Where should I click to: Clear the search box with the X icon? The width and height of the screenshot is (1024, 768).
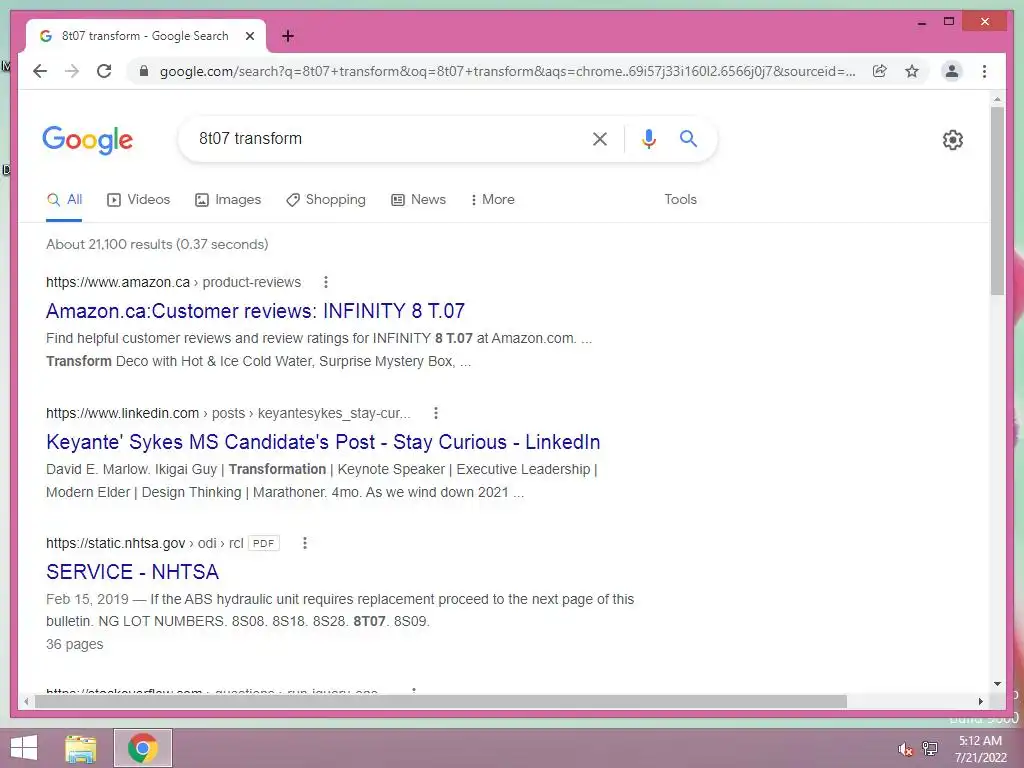point(600,138)
